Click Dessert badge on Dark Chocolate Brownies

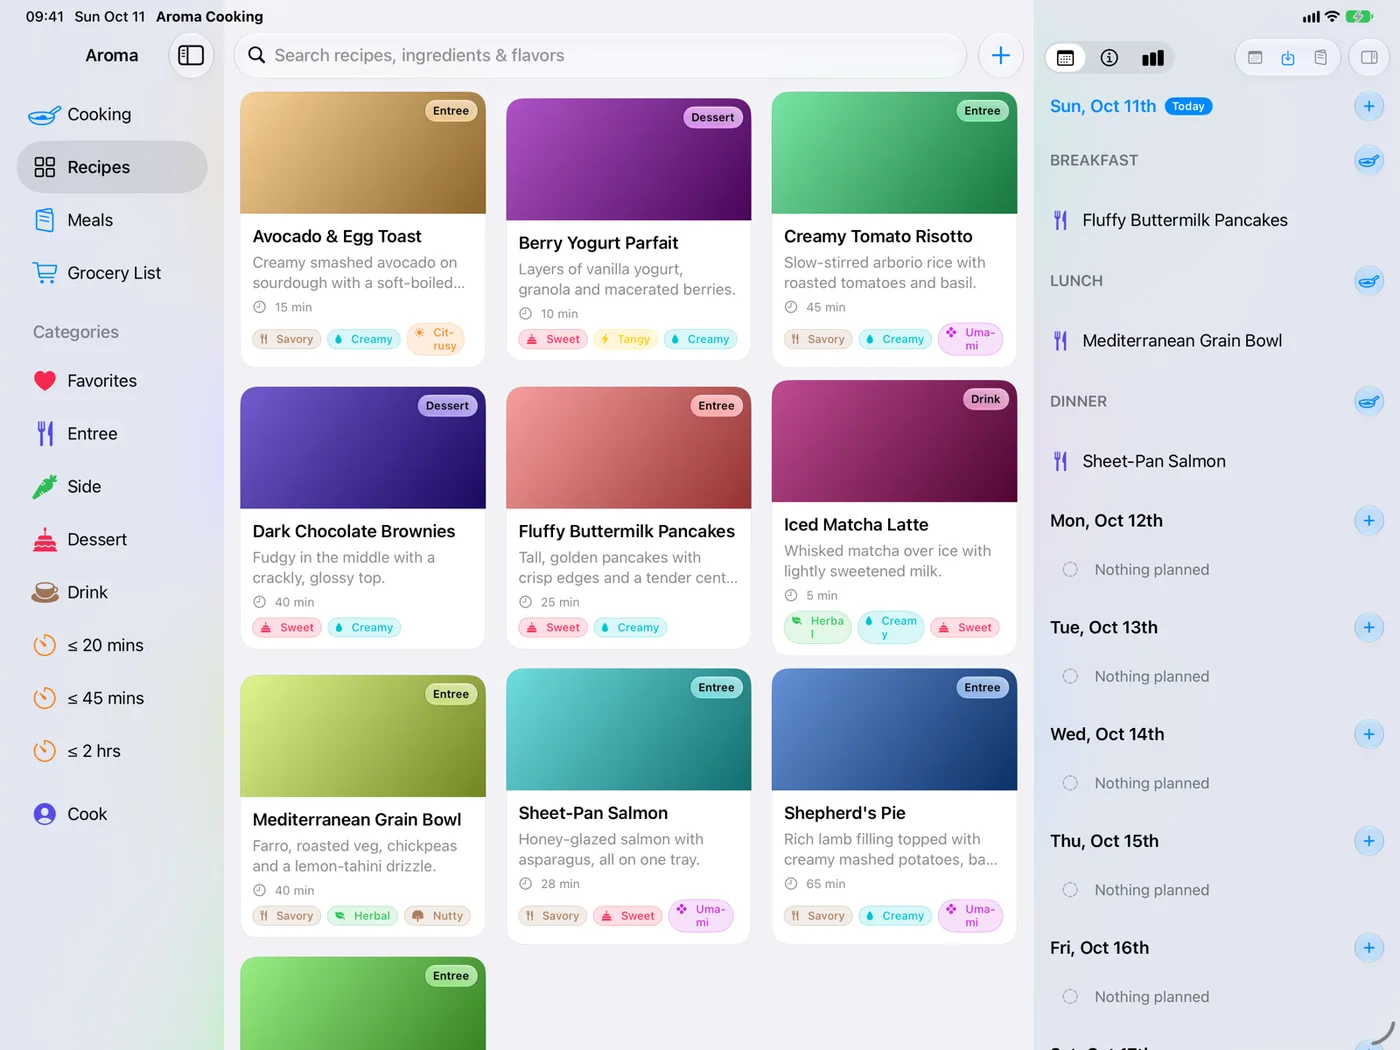point(447,406)
